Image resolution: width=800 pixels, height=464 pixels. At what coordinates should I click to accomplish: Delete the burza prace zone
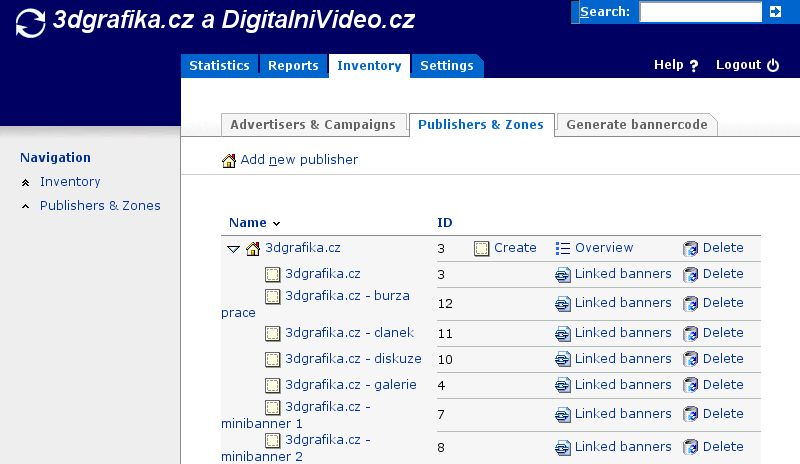pos(723,303)
